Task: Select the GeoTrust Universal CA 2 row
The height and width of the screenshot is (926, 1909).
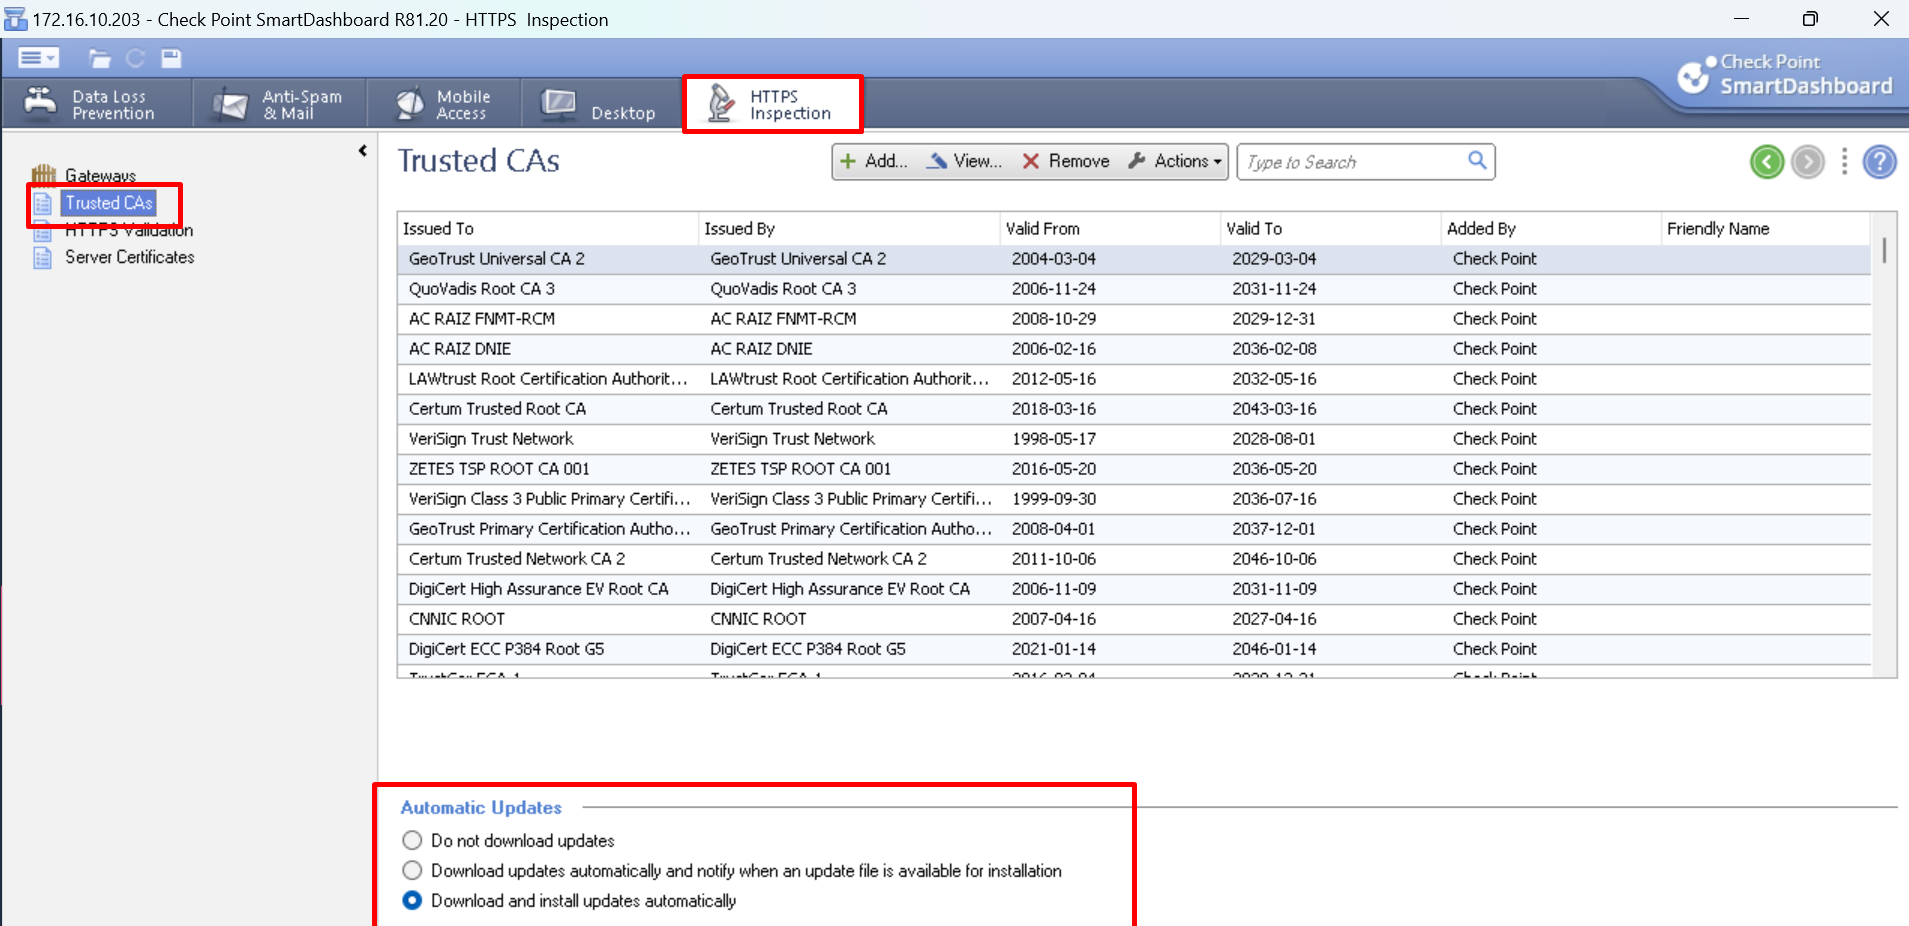Action: coord(1134,259)
